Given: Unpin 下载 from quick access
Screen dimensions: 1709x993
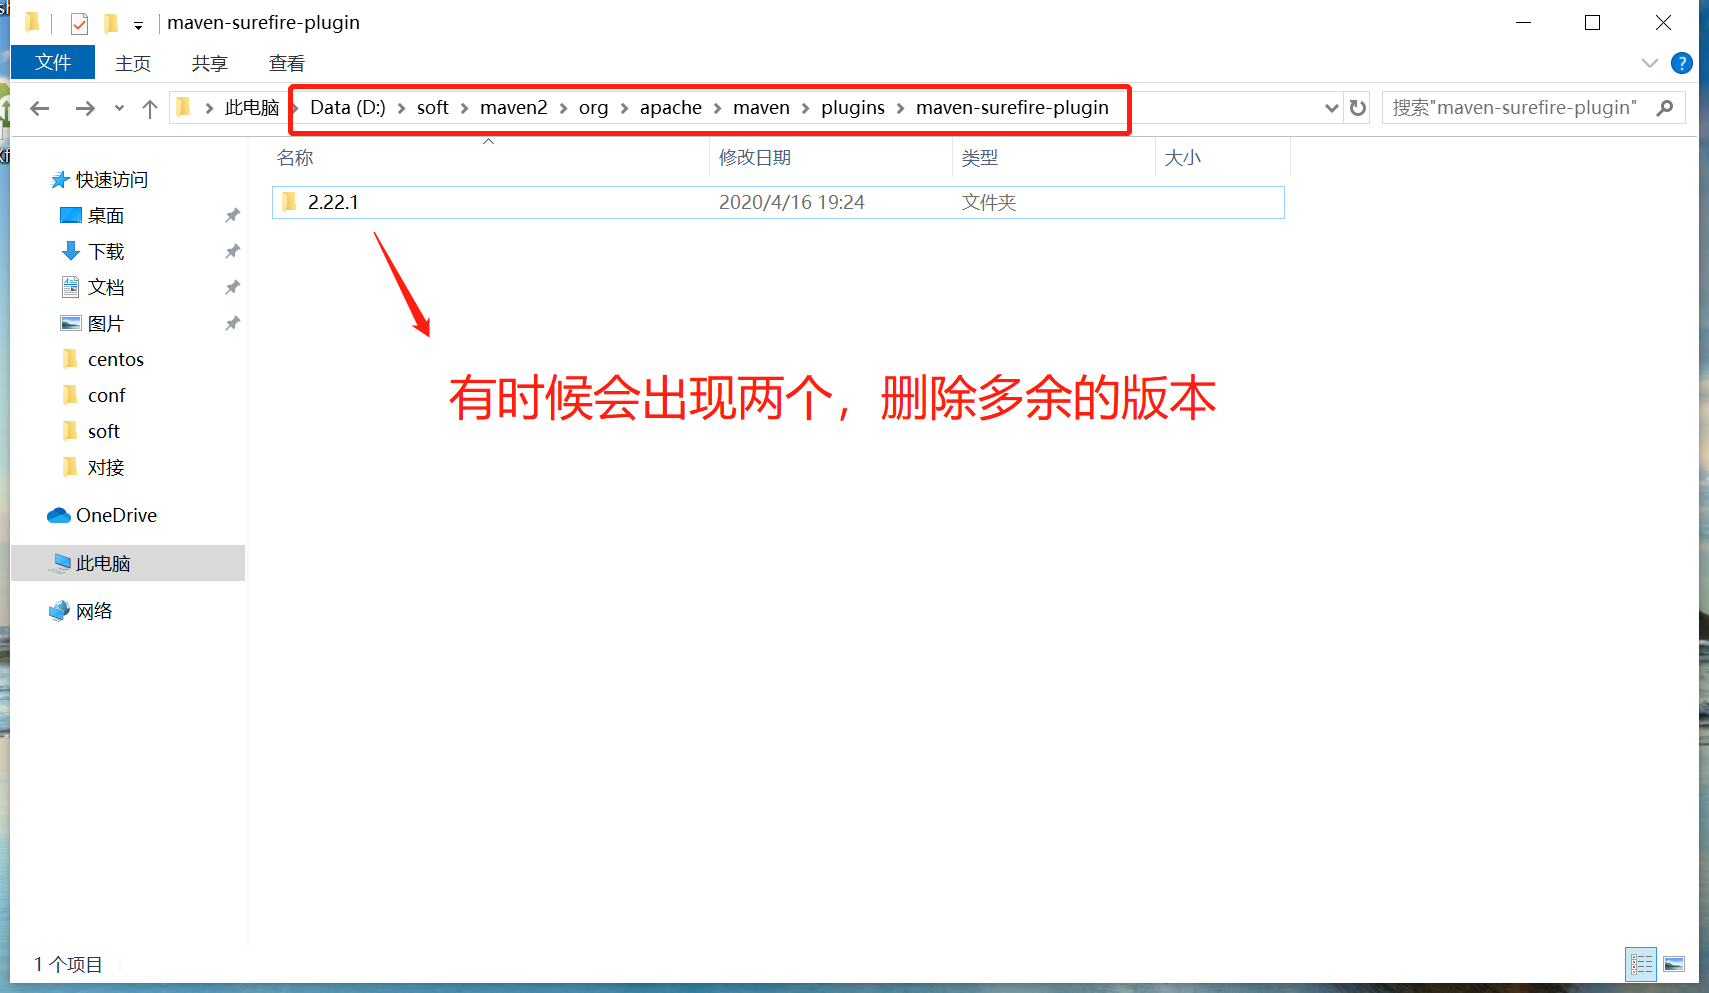Looking at the screenshot, I should [x=232, y=251].
